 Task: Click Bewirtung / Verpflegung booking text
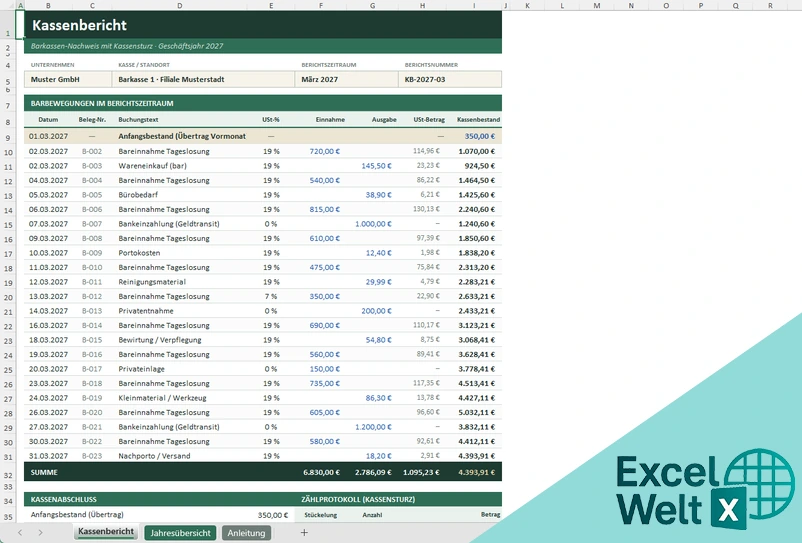point(160,340)
